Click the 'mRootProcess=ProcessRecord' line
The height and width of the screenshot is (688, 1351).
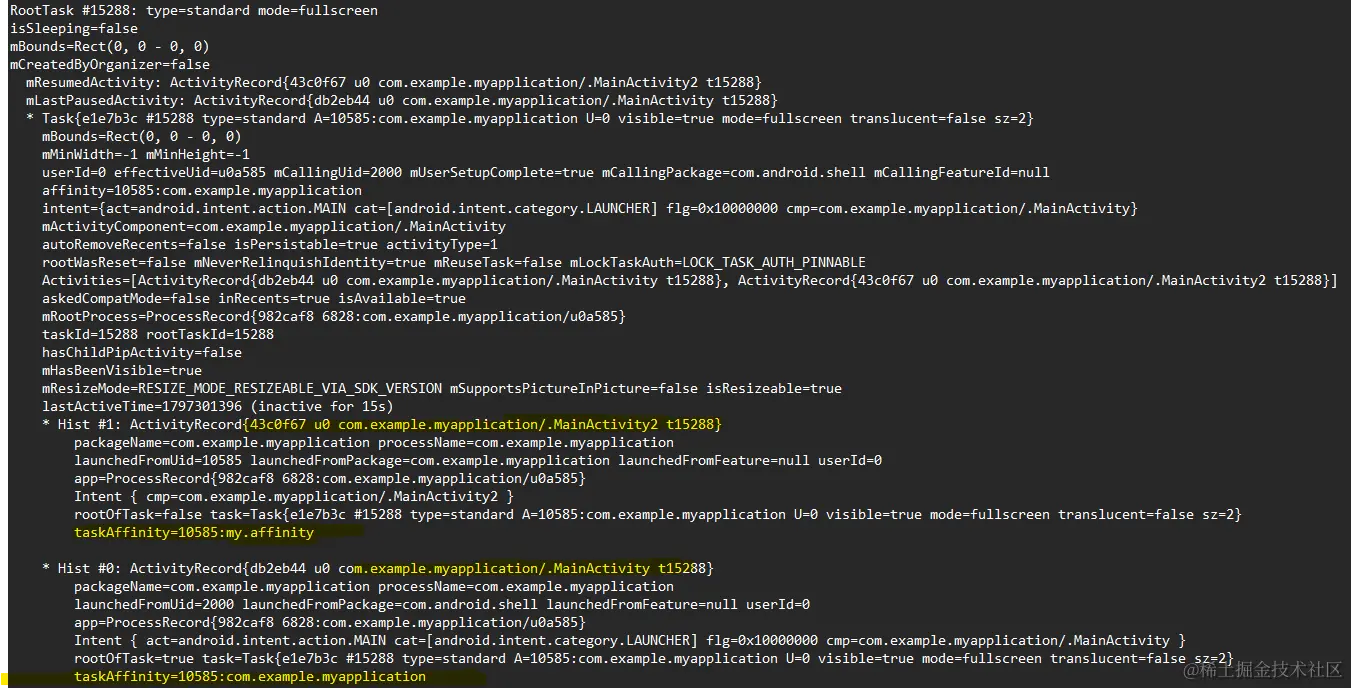point(334,317)
